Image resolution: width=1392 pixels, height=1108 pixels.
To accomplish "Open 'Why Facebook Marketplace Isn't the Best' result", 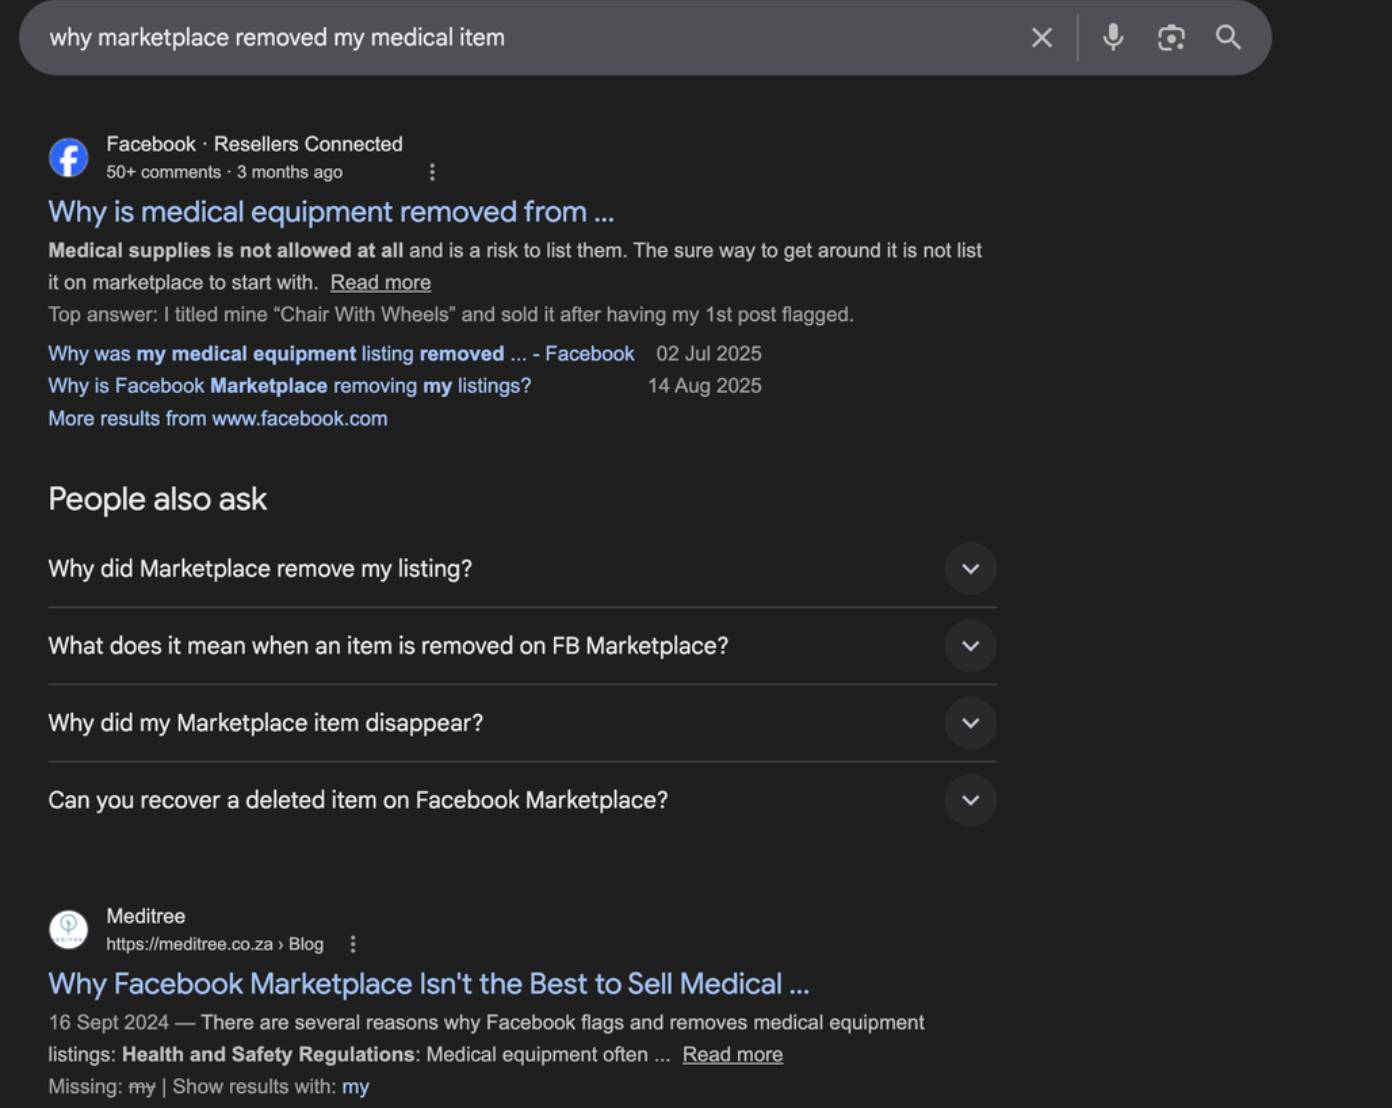I will [429, 984].
